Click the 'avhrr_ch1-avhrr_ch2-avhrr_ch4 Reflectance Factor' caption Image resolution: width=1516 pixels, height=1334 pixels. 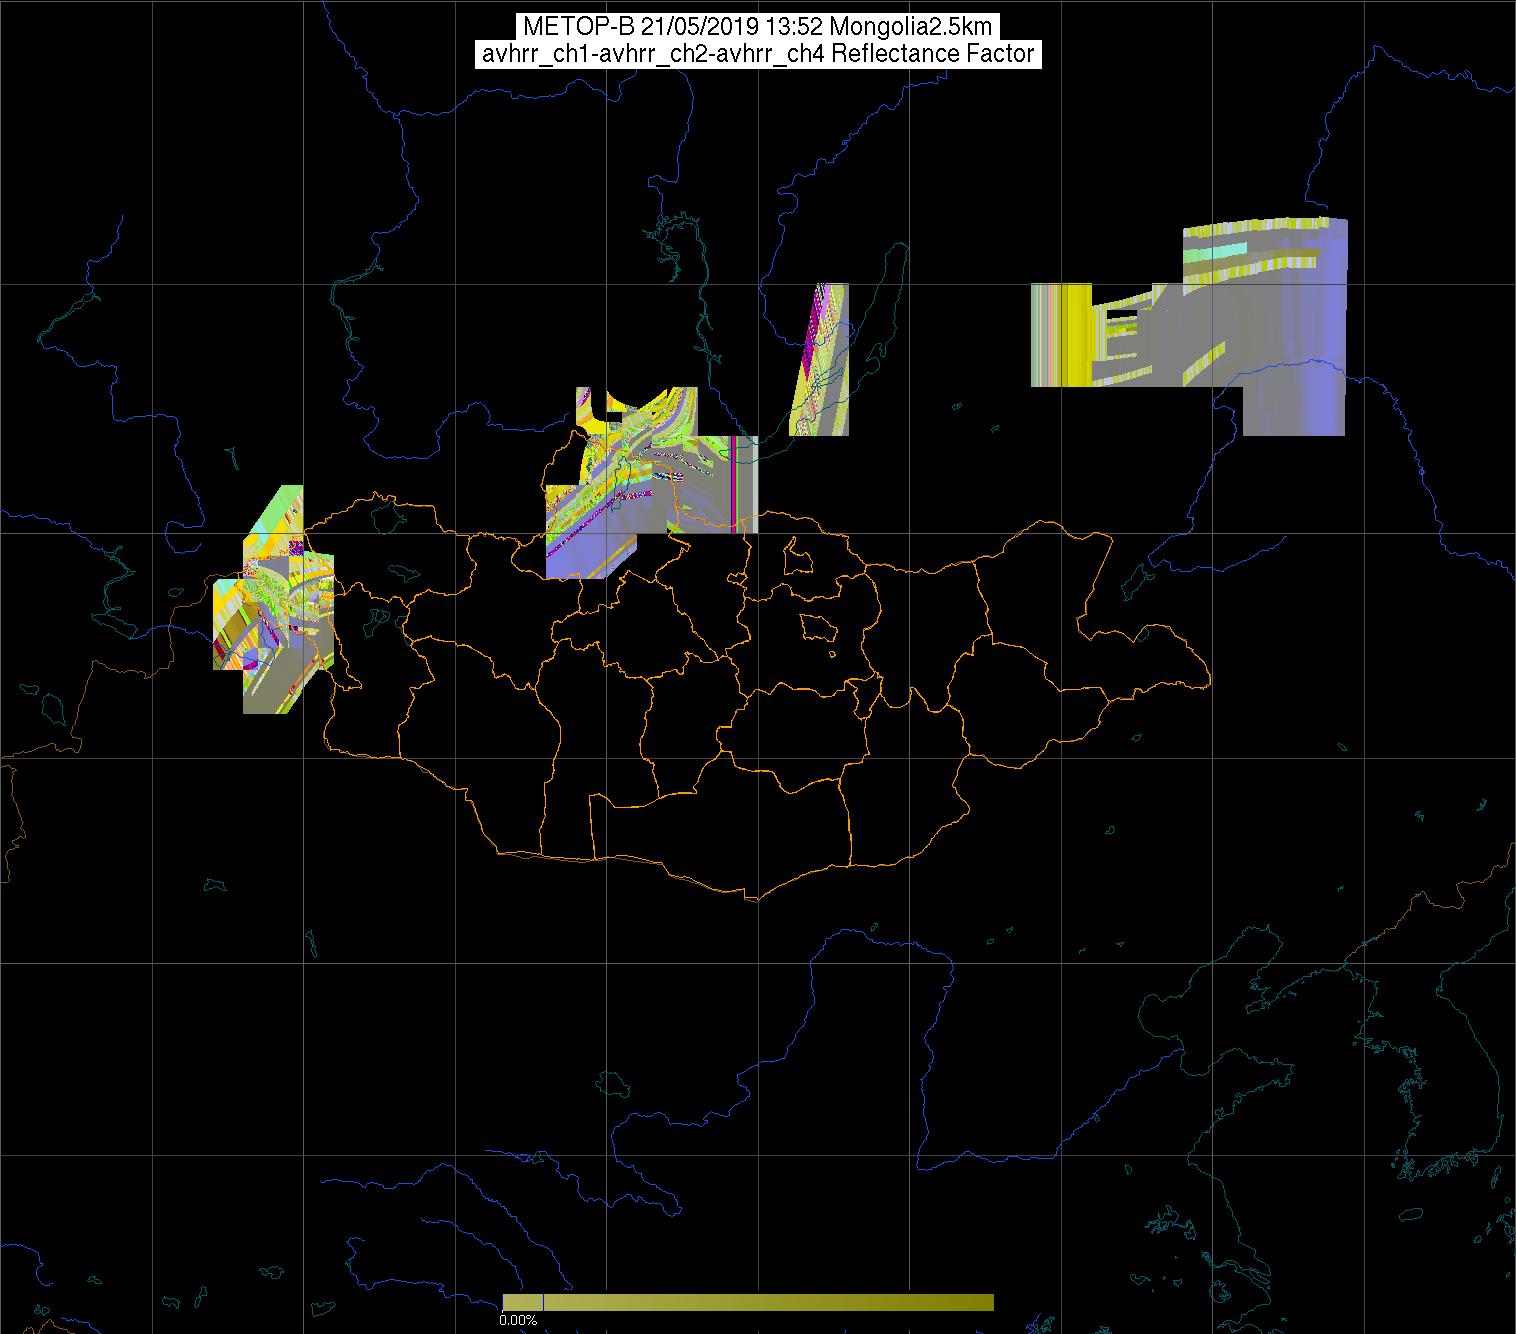point(757,54)
